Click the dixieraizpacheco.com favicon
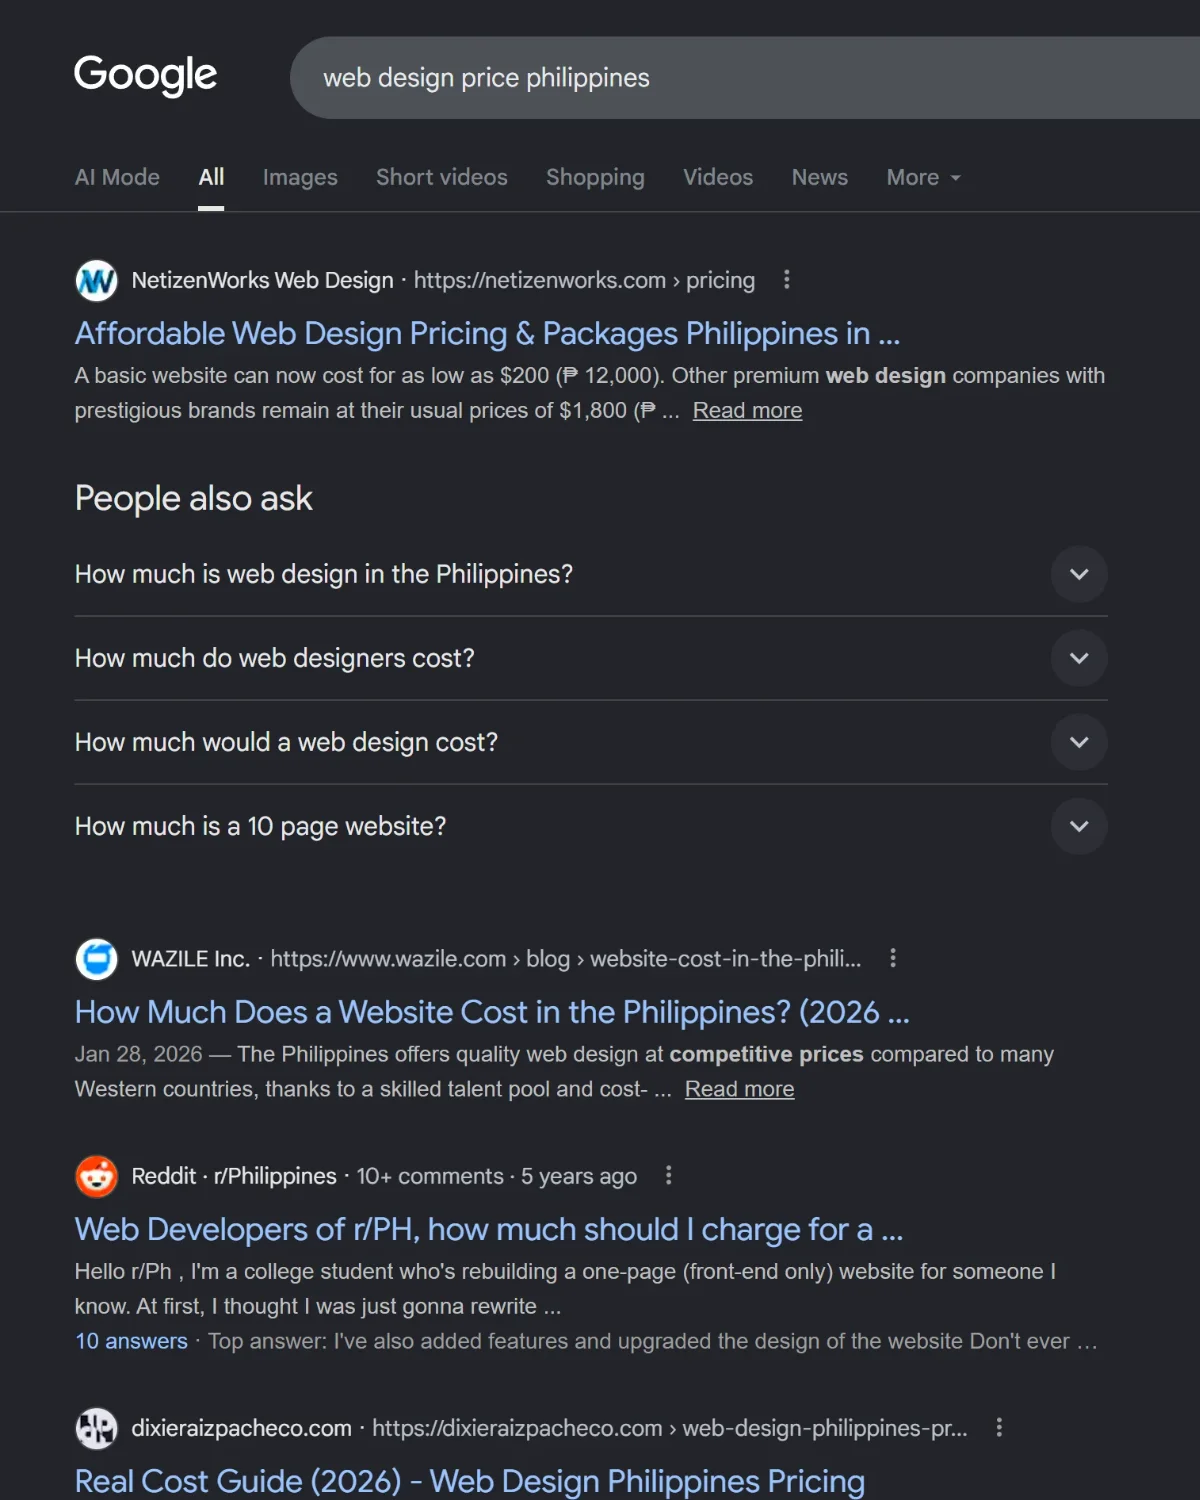The image size is (1200, 1500). point(97,1428)
